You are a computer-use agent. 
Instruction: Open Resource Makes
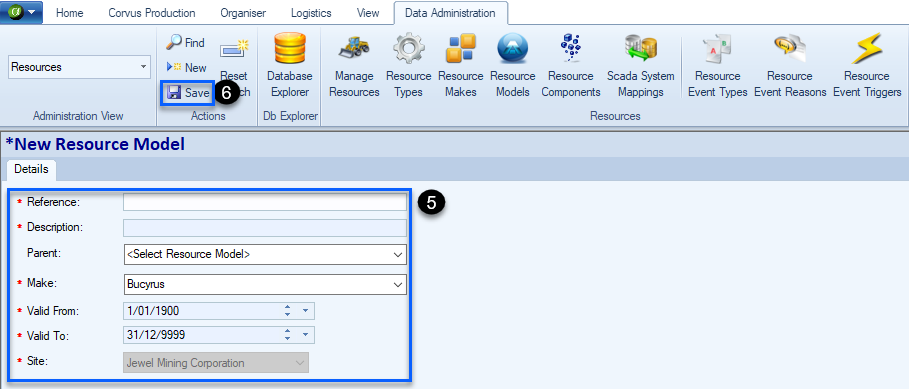point(460,66)
